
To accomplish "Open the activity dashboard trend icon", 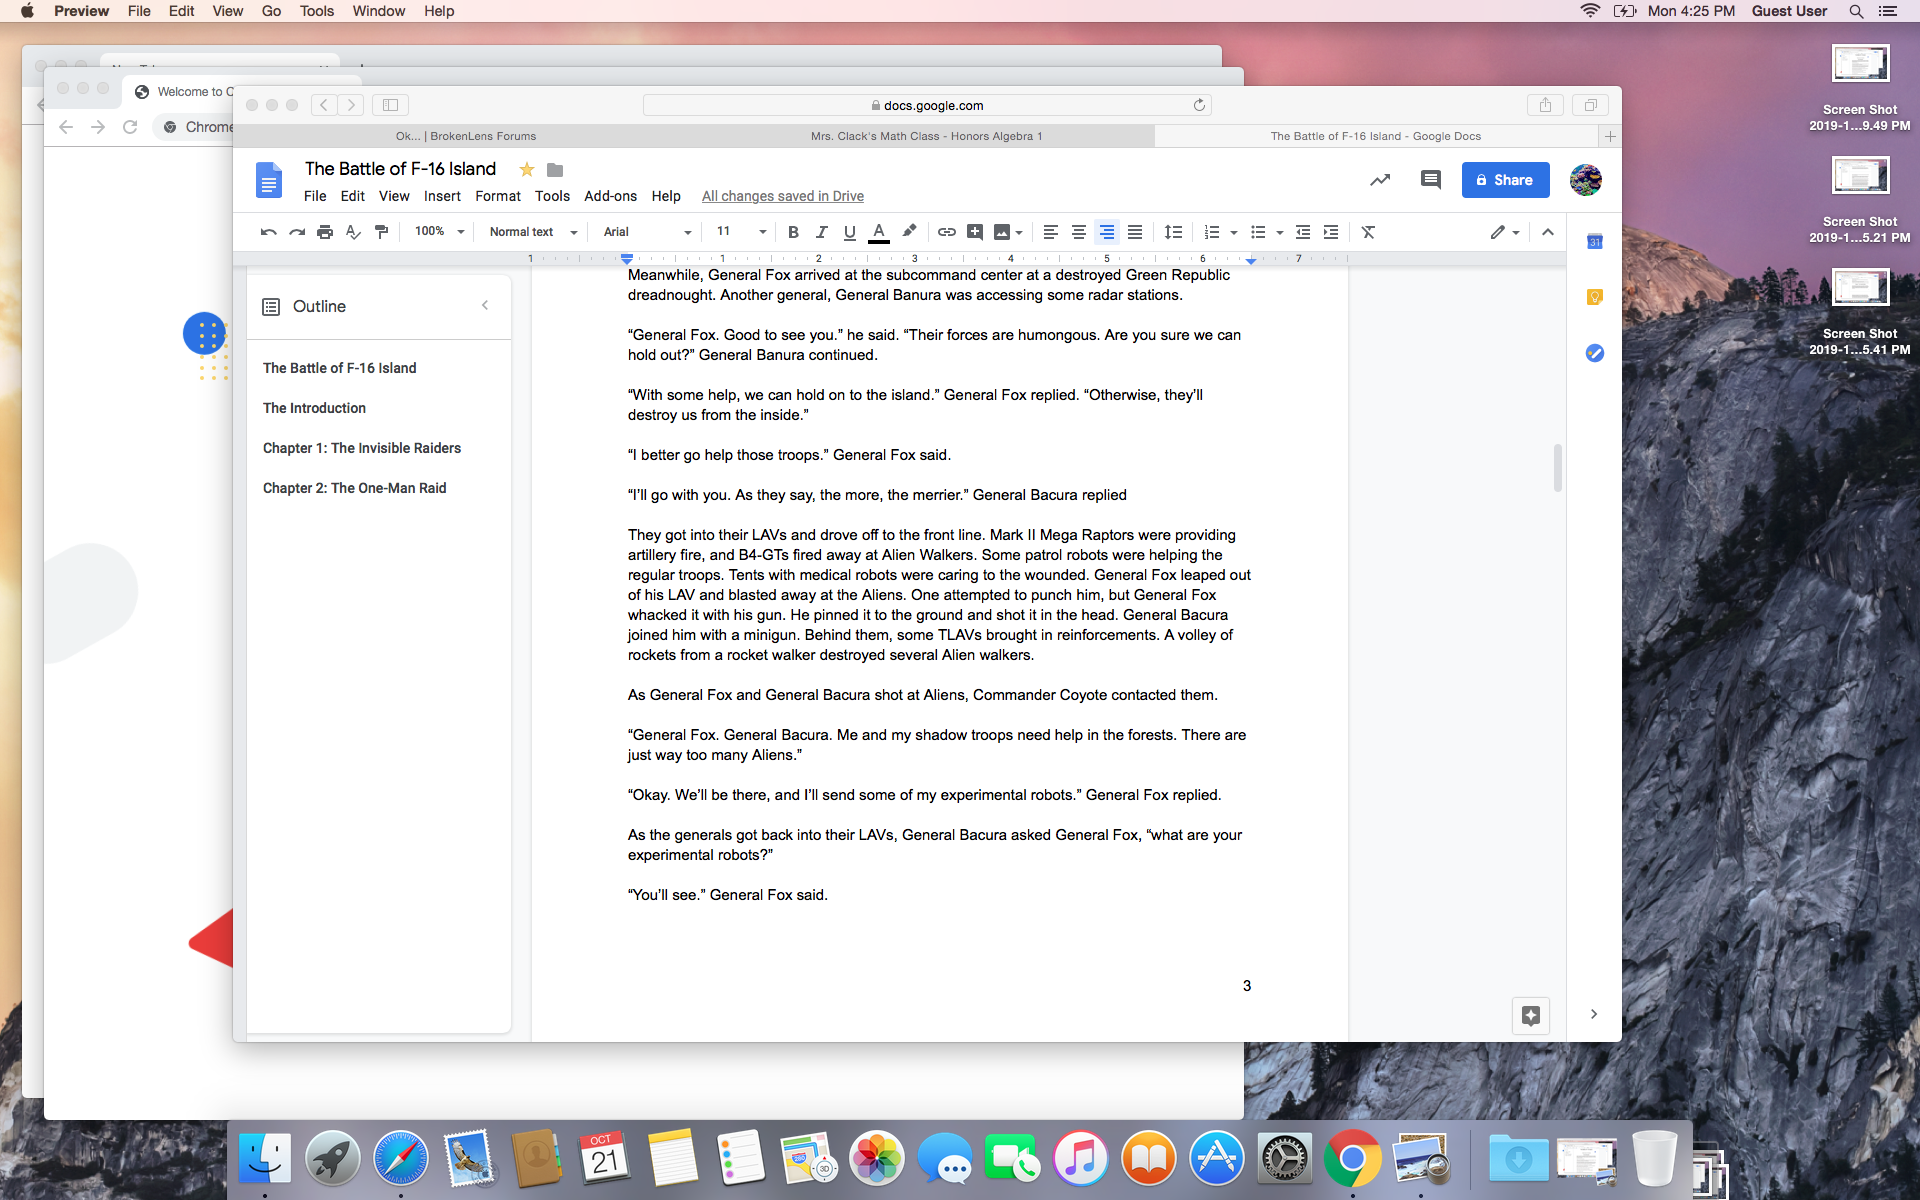I will coord(1380,180).
